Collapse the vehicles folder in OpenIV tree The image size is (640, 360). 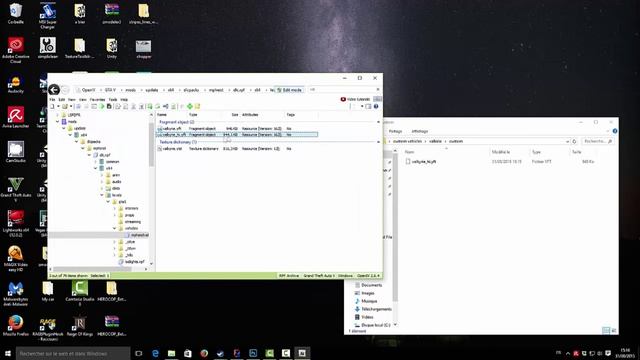click(115, 228)
